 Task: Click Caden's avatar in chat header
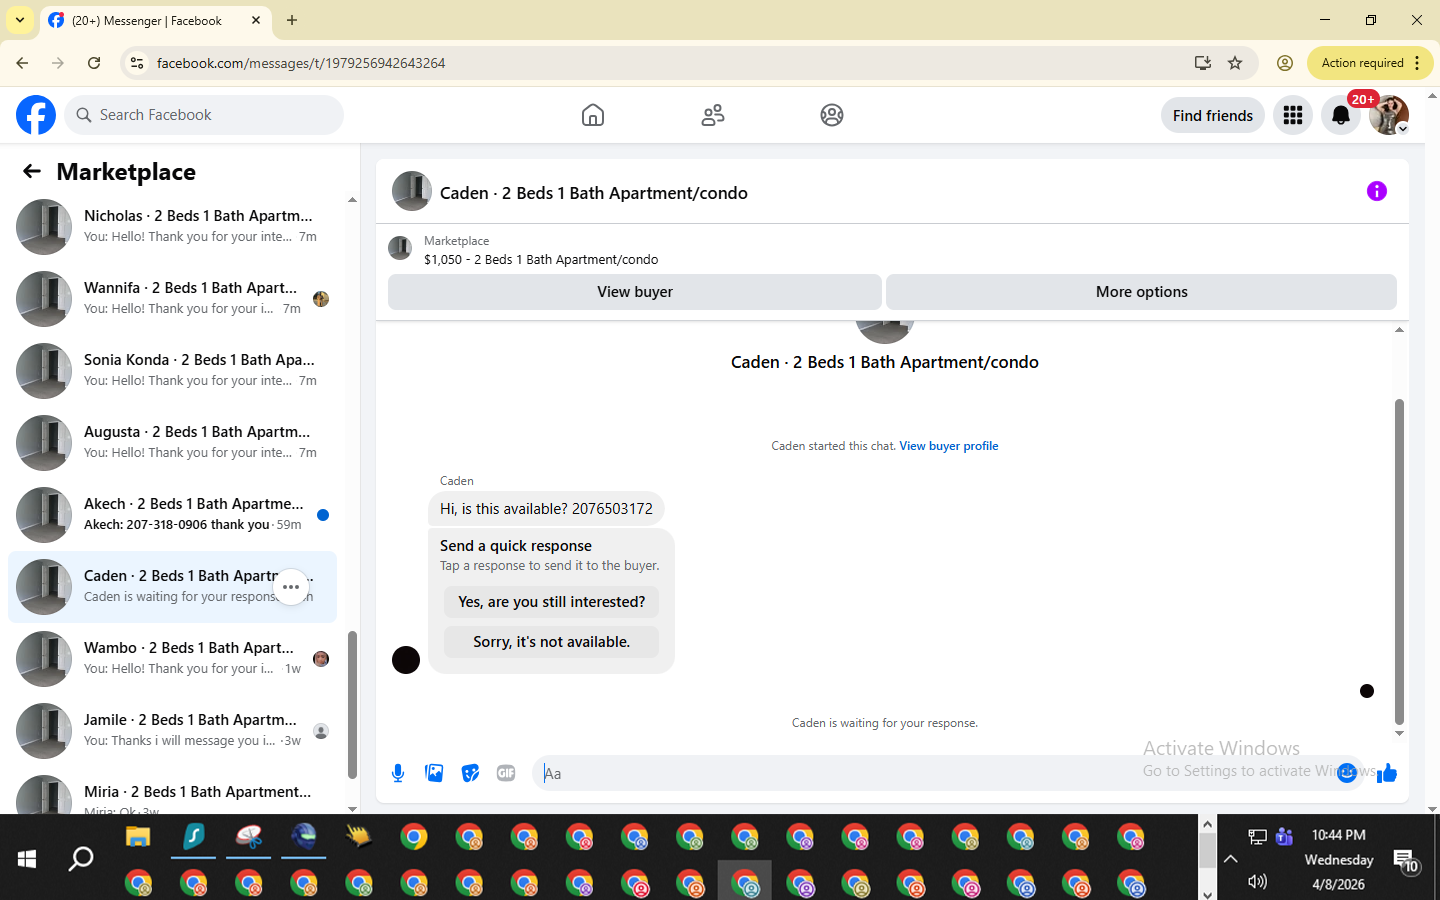[x=412, y=191]
